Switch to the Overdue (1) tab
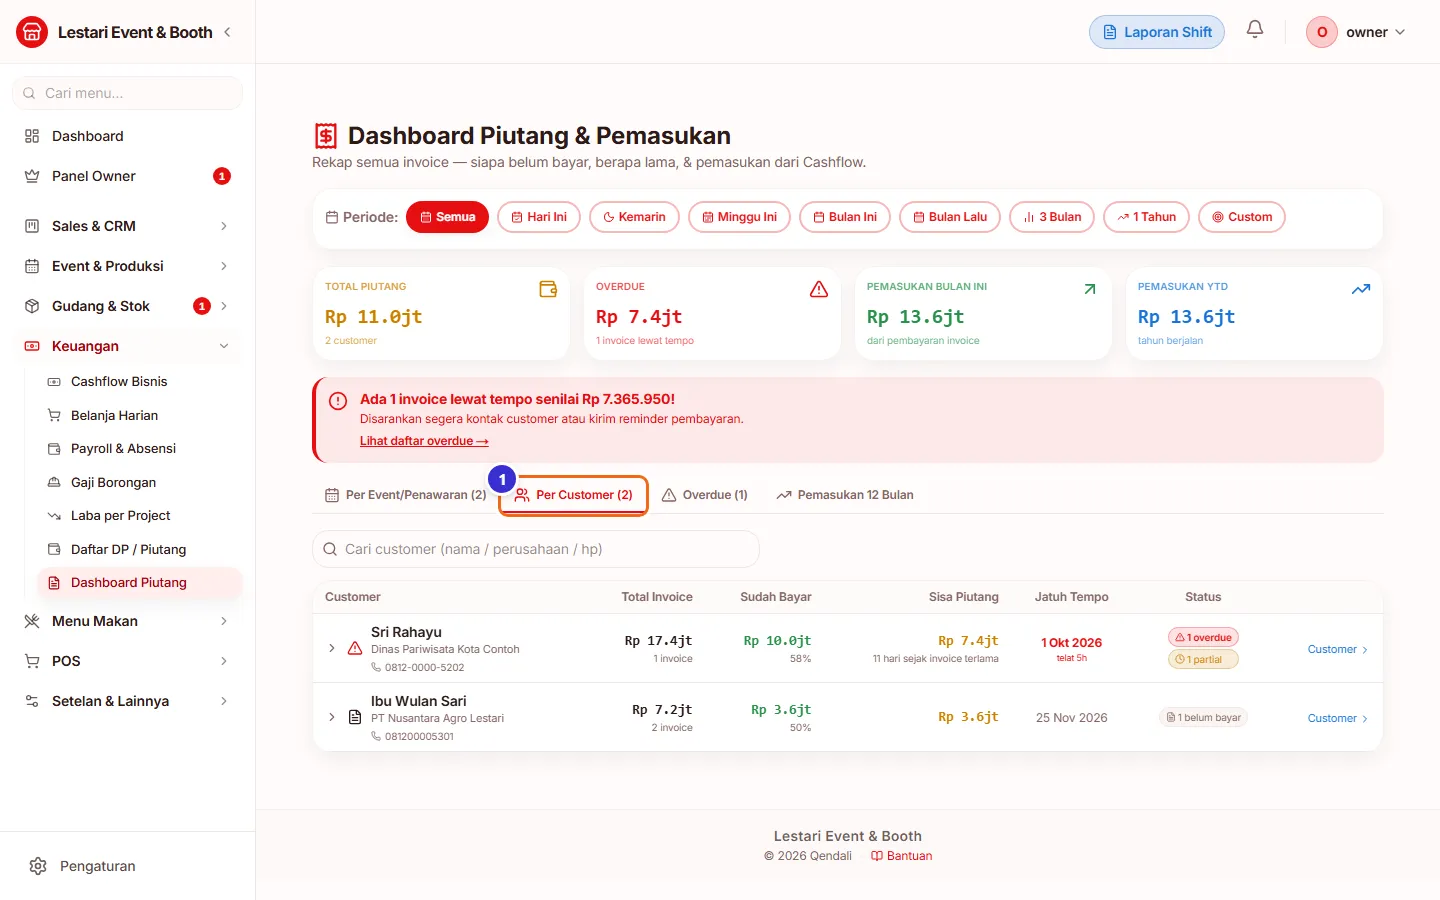 pos(704,495)
